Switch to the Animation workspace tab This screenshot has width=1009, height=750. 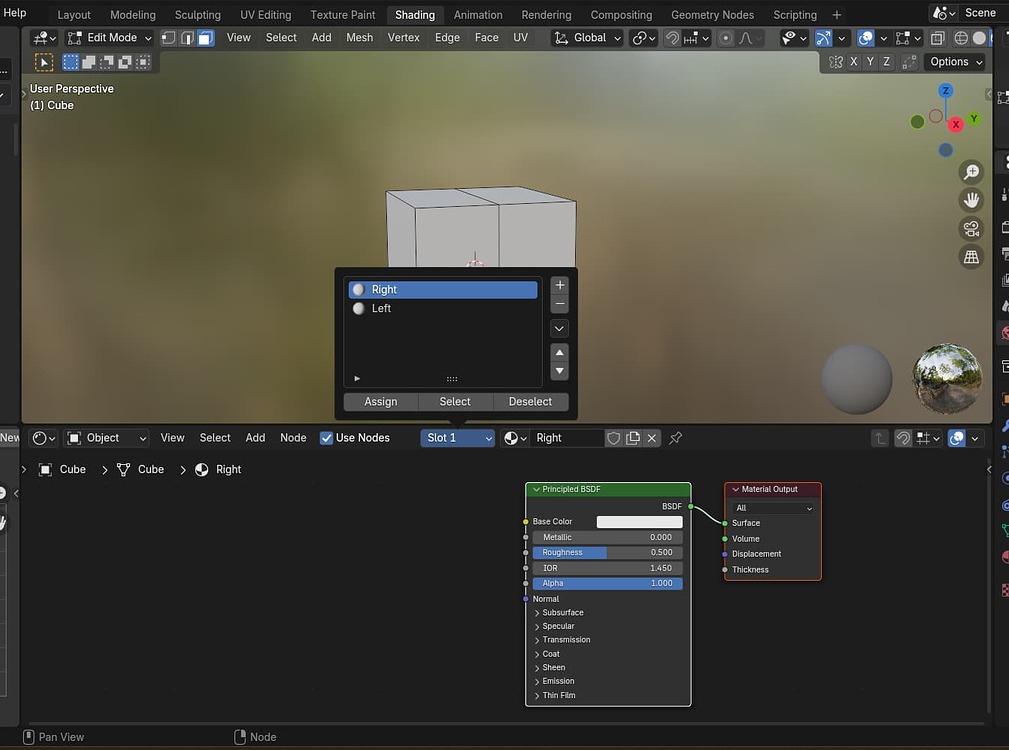pos(478,14)
